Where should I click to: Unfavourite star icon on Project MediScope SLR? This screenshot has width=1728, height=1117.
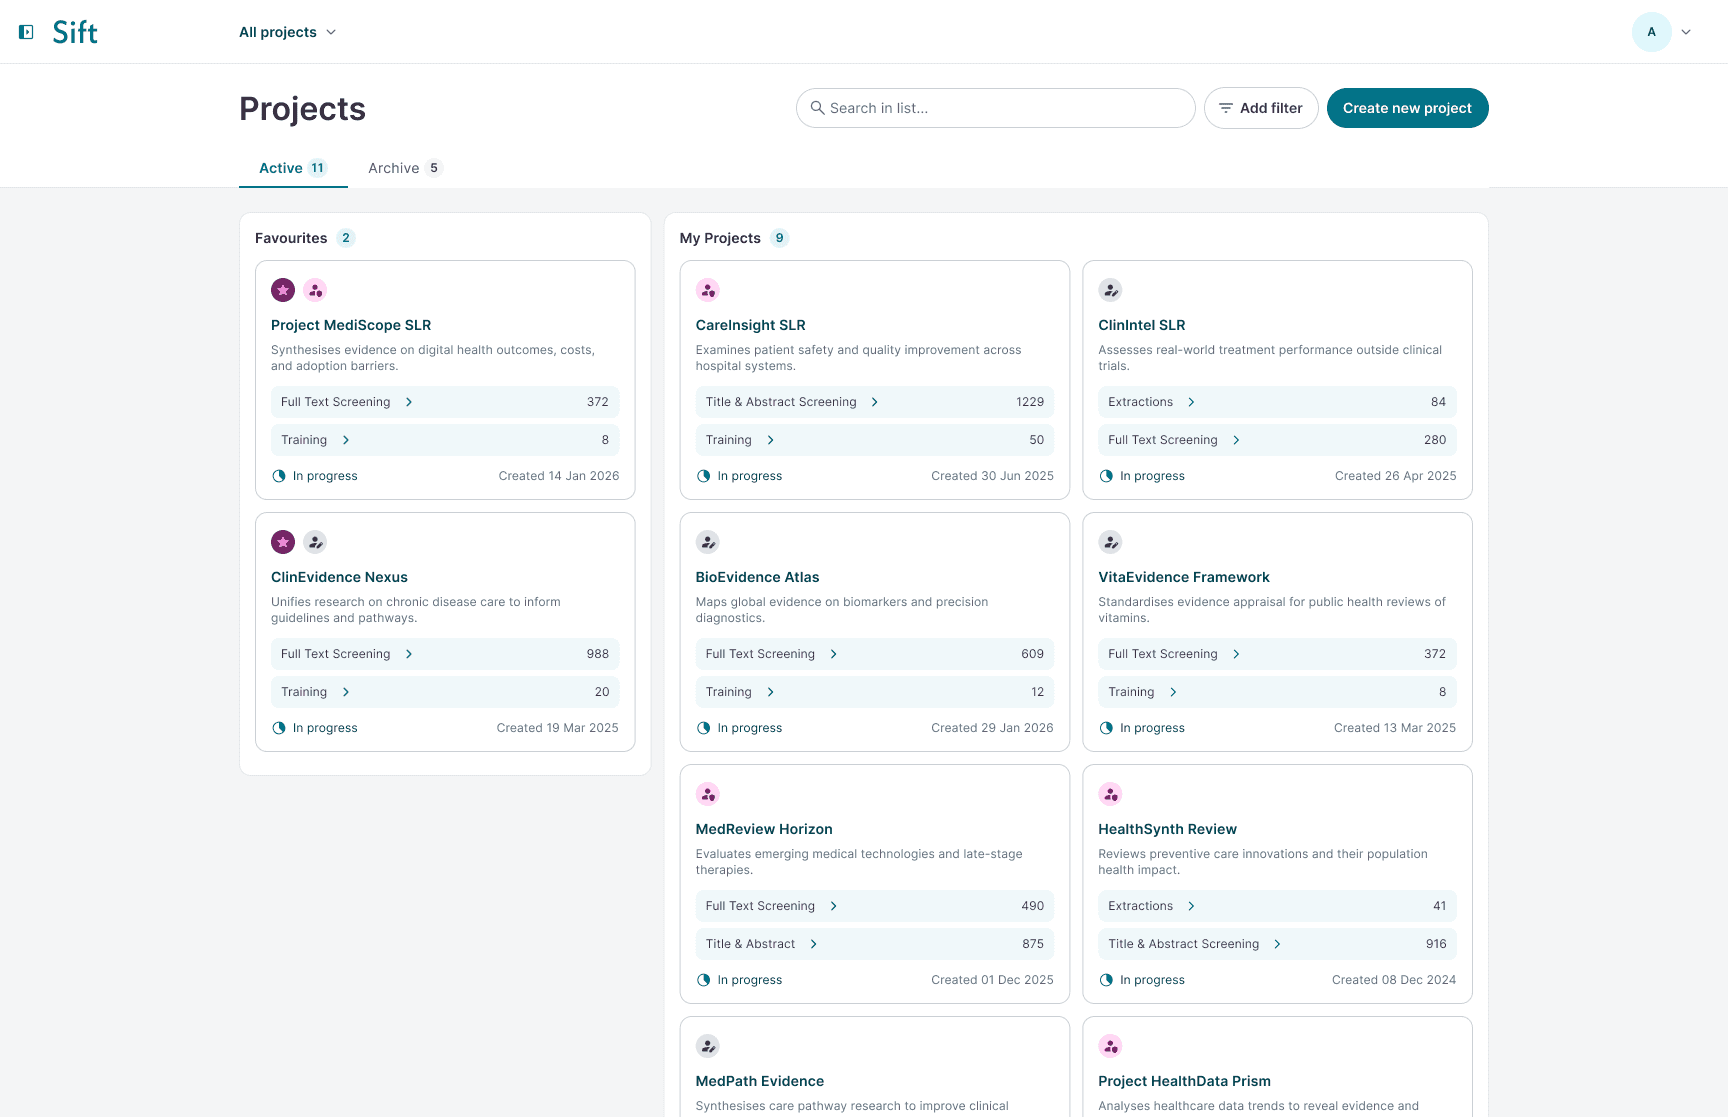[283, 290]
